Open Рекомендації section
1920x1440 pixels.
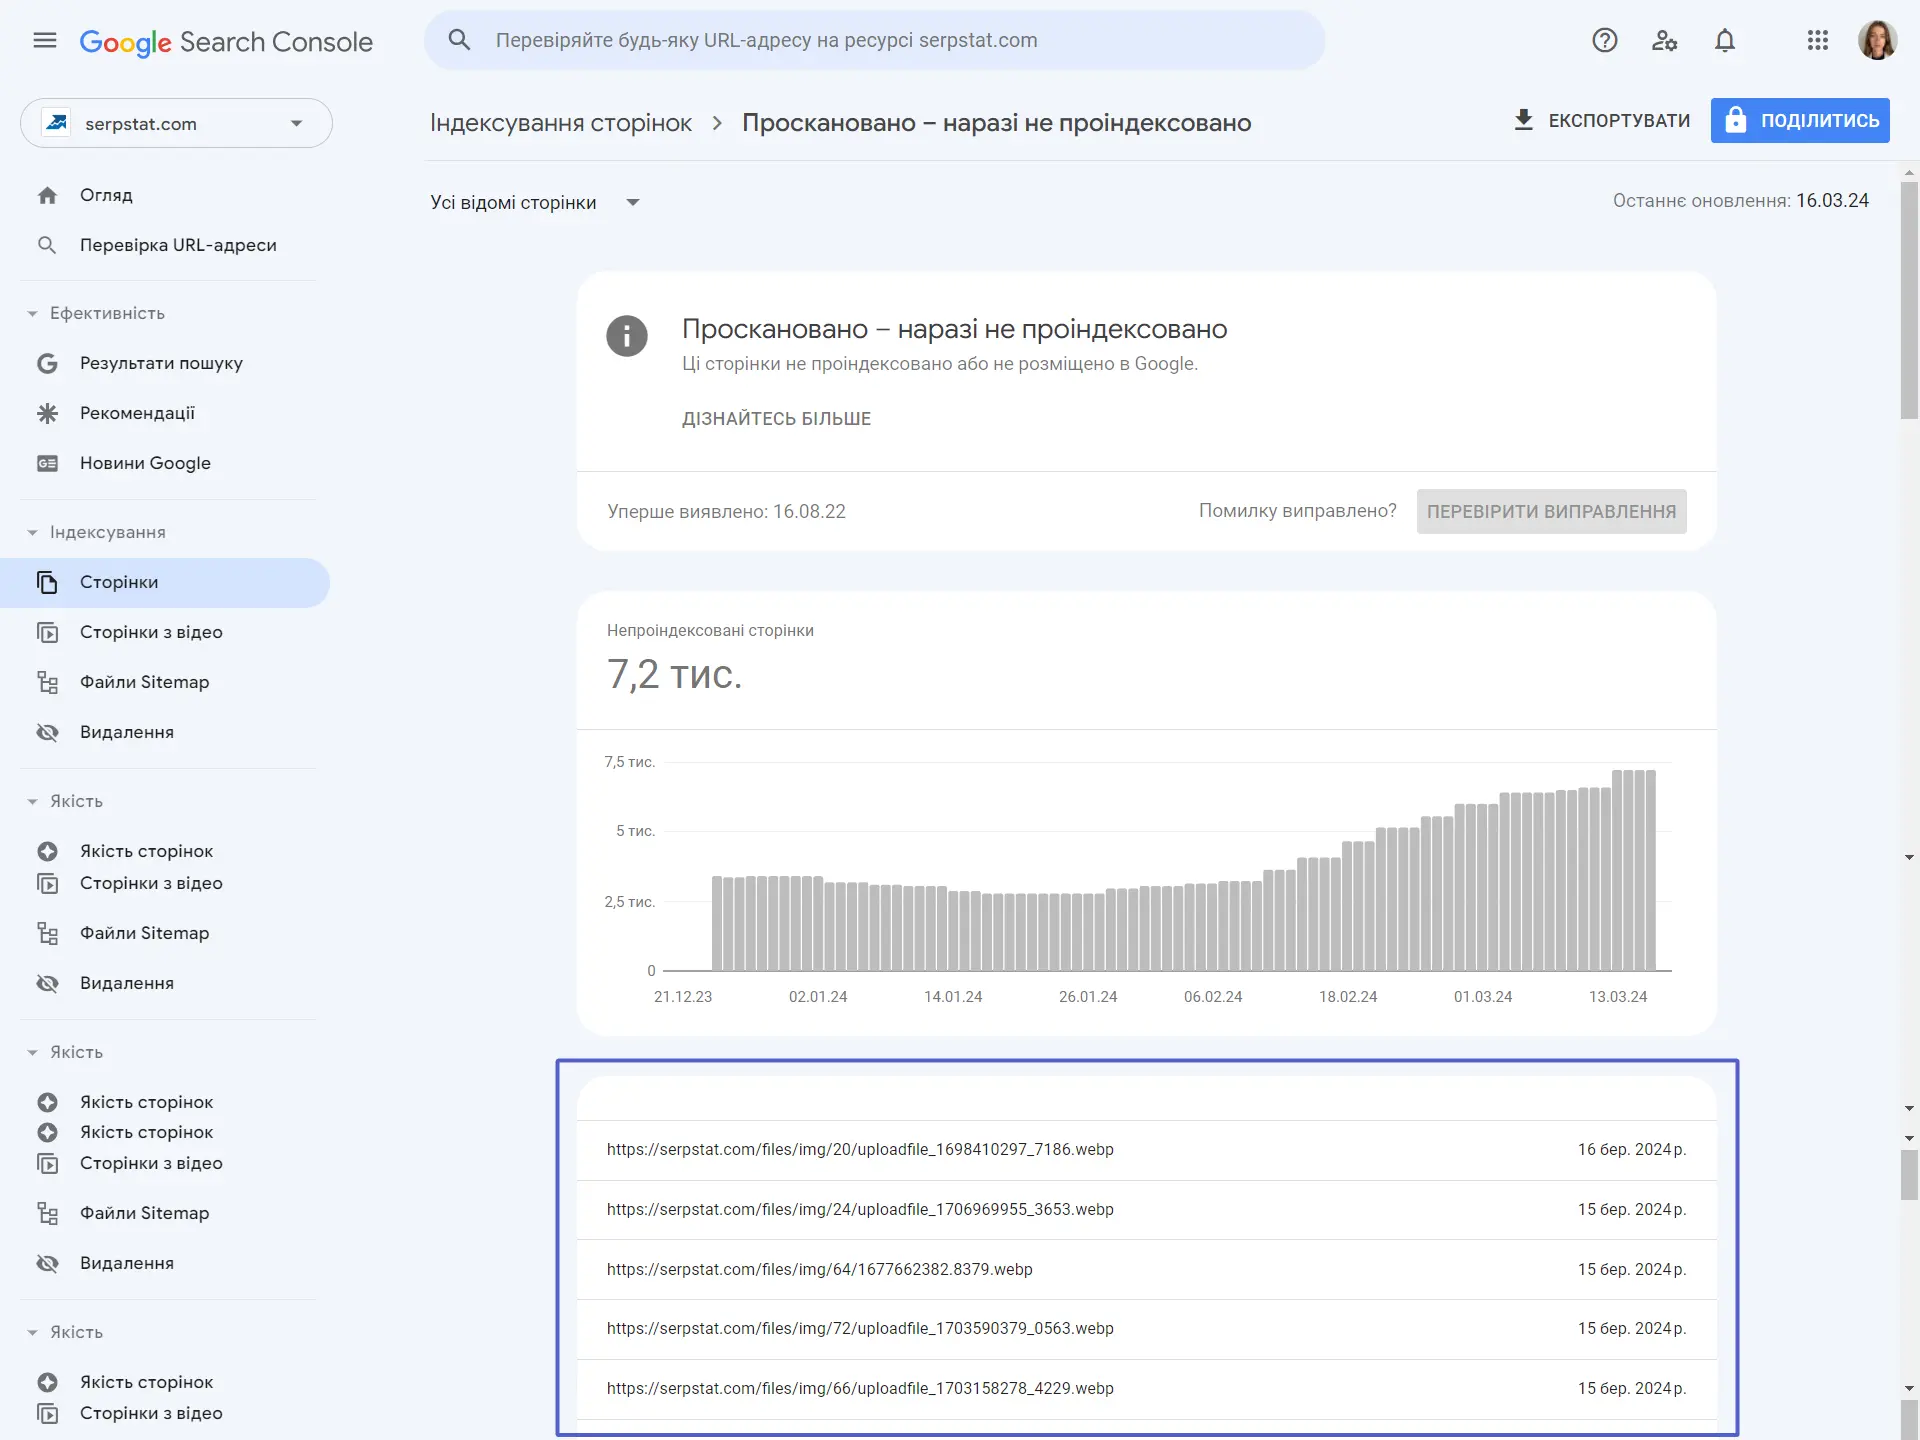click(137, 413)
